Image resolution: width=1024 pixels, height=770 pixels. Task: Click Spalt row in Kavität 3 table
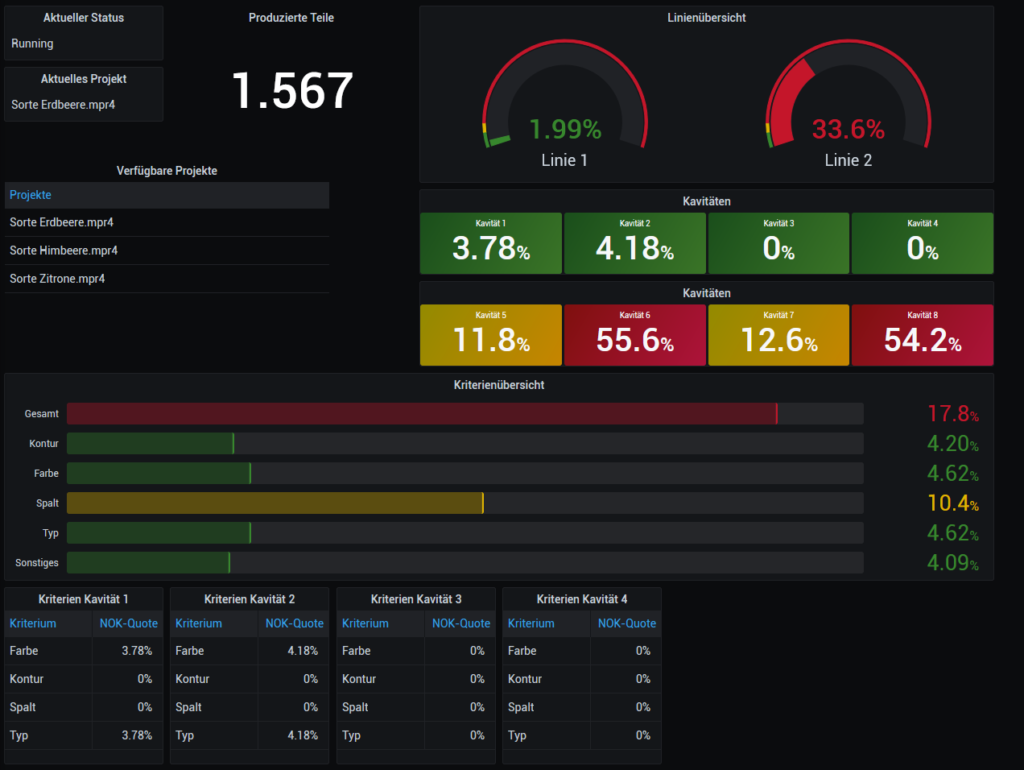click(x=416, y=707)
